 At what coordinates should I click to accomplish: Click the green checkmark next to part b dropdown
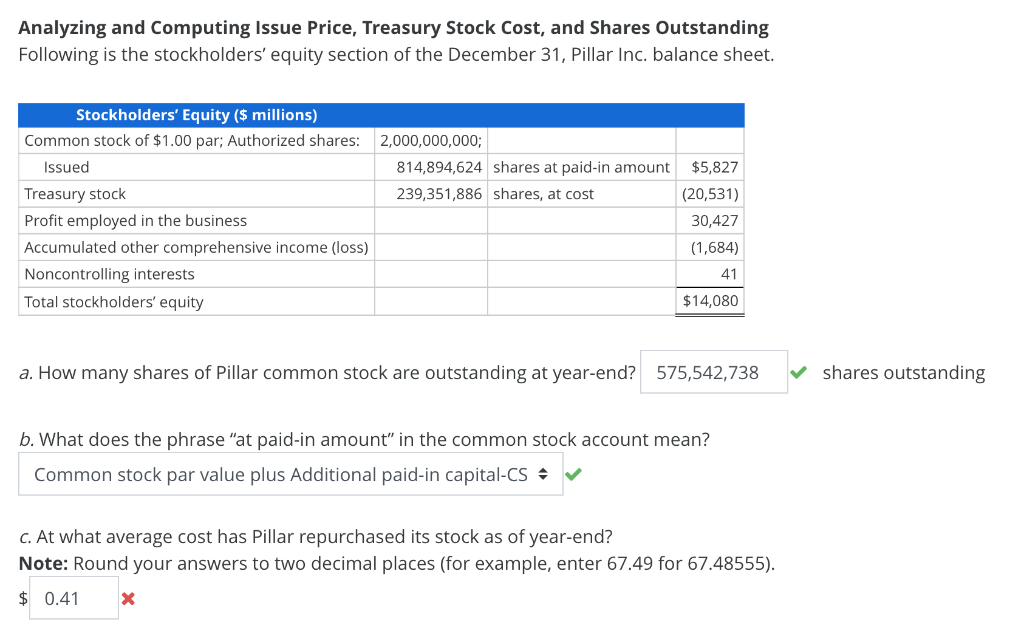tap(573, 473)
